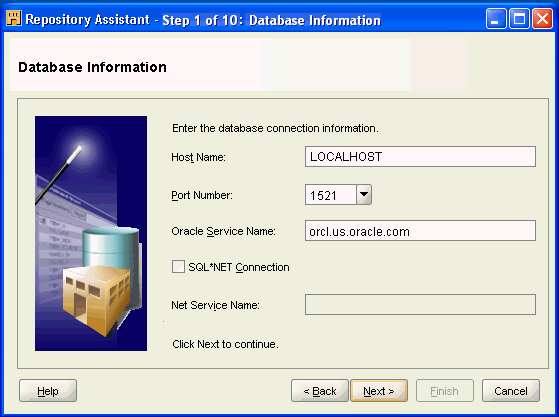Select the Net Service Name field
The image size is (559, 417).
point(420,305)
